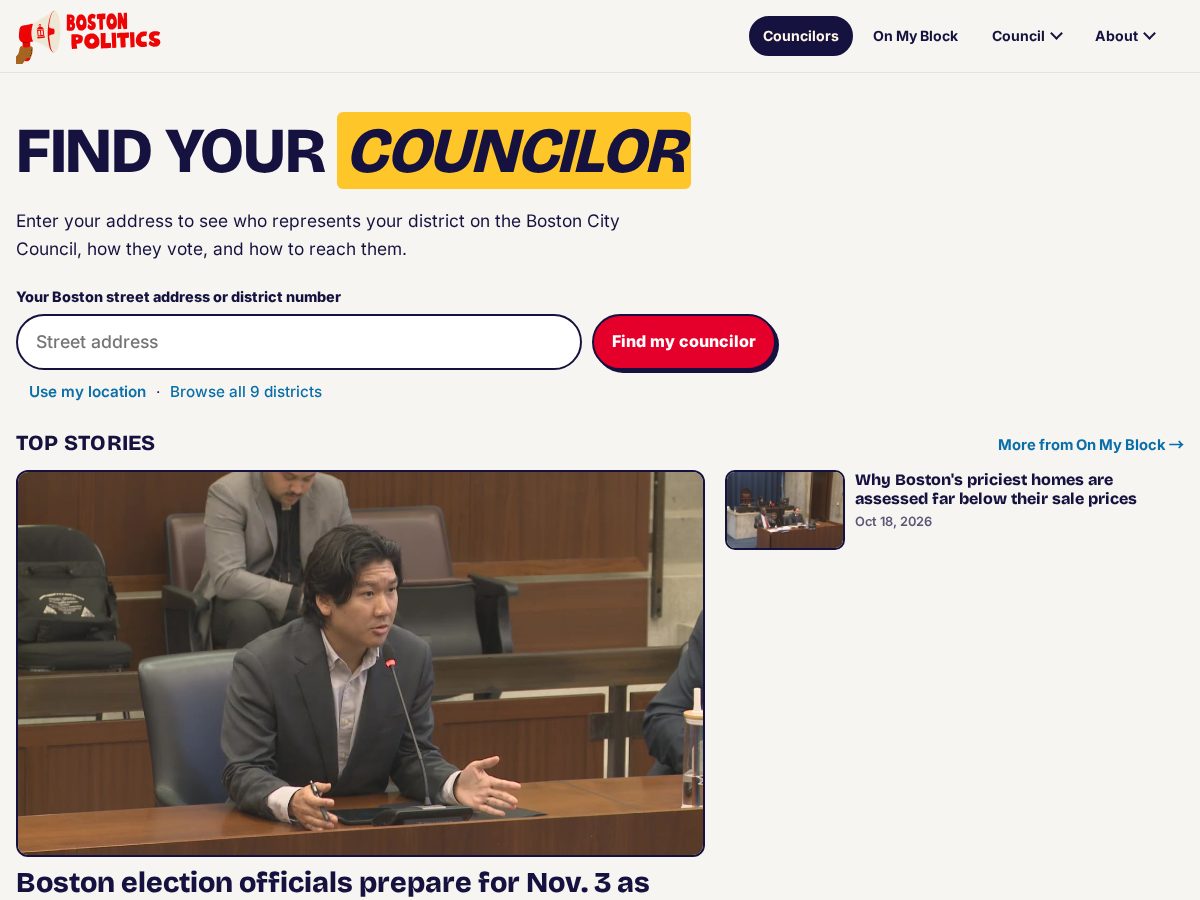Open More from On My Block link
The width and height of the screenshot is (1200, 900).
pos(1091,445)
